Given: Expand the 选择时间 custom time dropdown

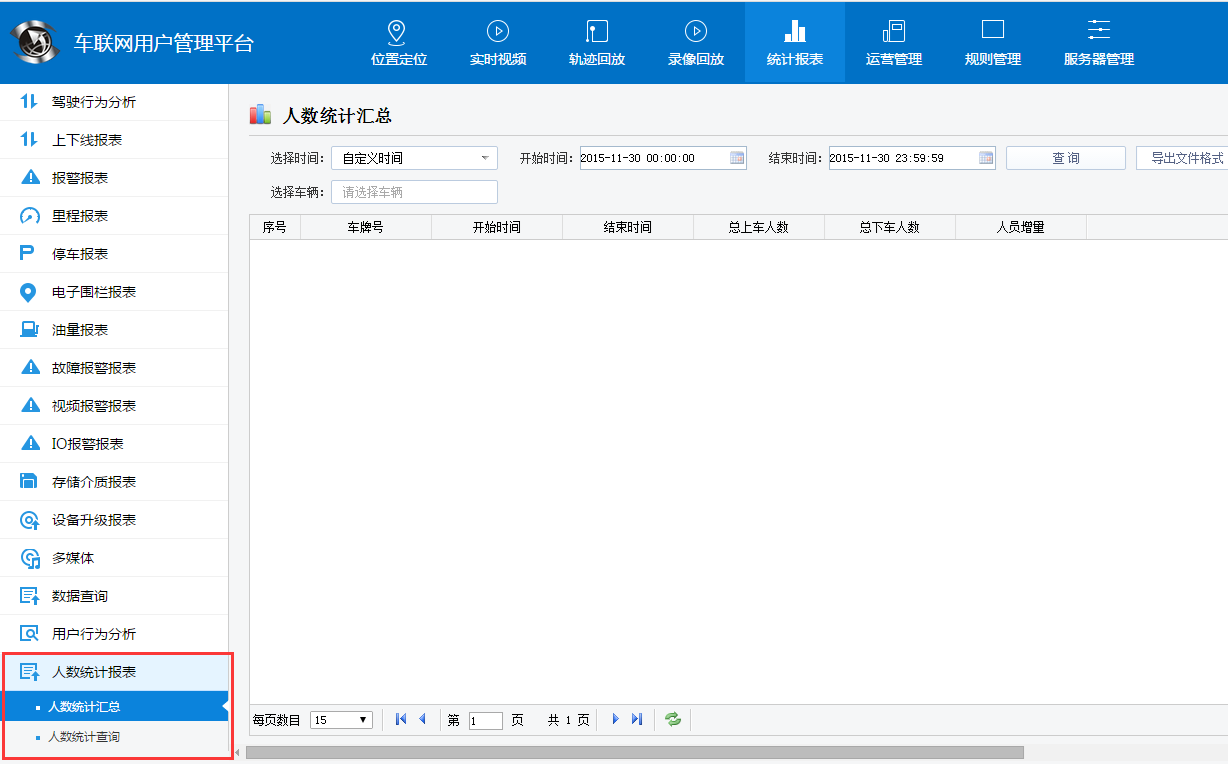Looking at the screenshot, I should tap(414, 158).
